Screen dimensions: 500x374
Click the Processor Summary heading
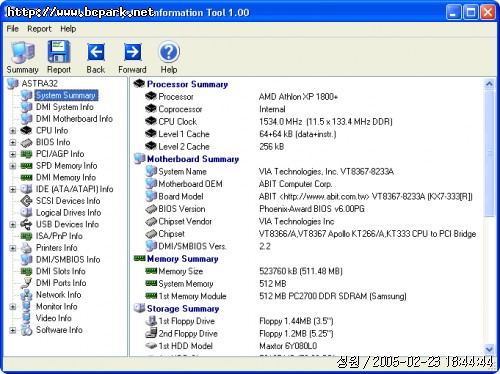[187, 84]
